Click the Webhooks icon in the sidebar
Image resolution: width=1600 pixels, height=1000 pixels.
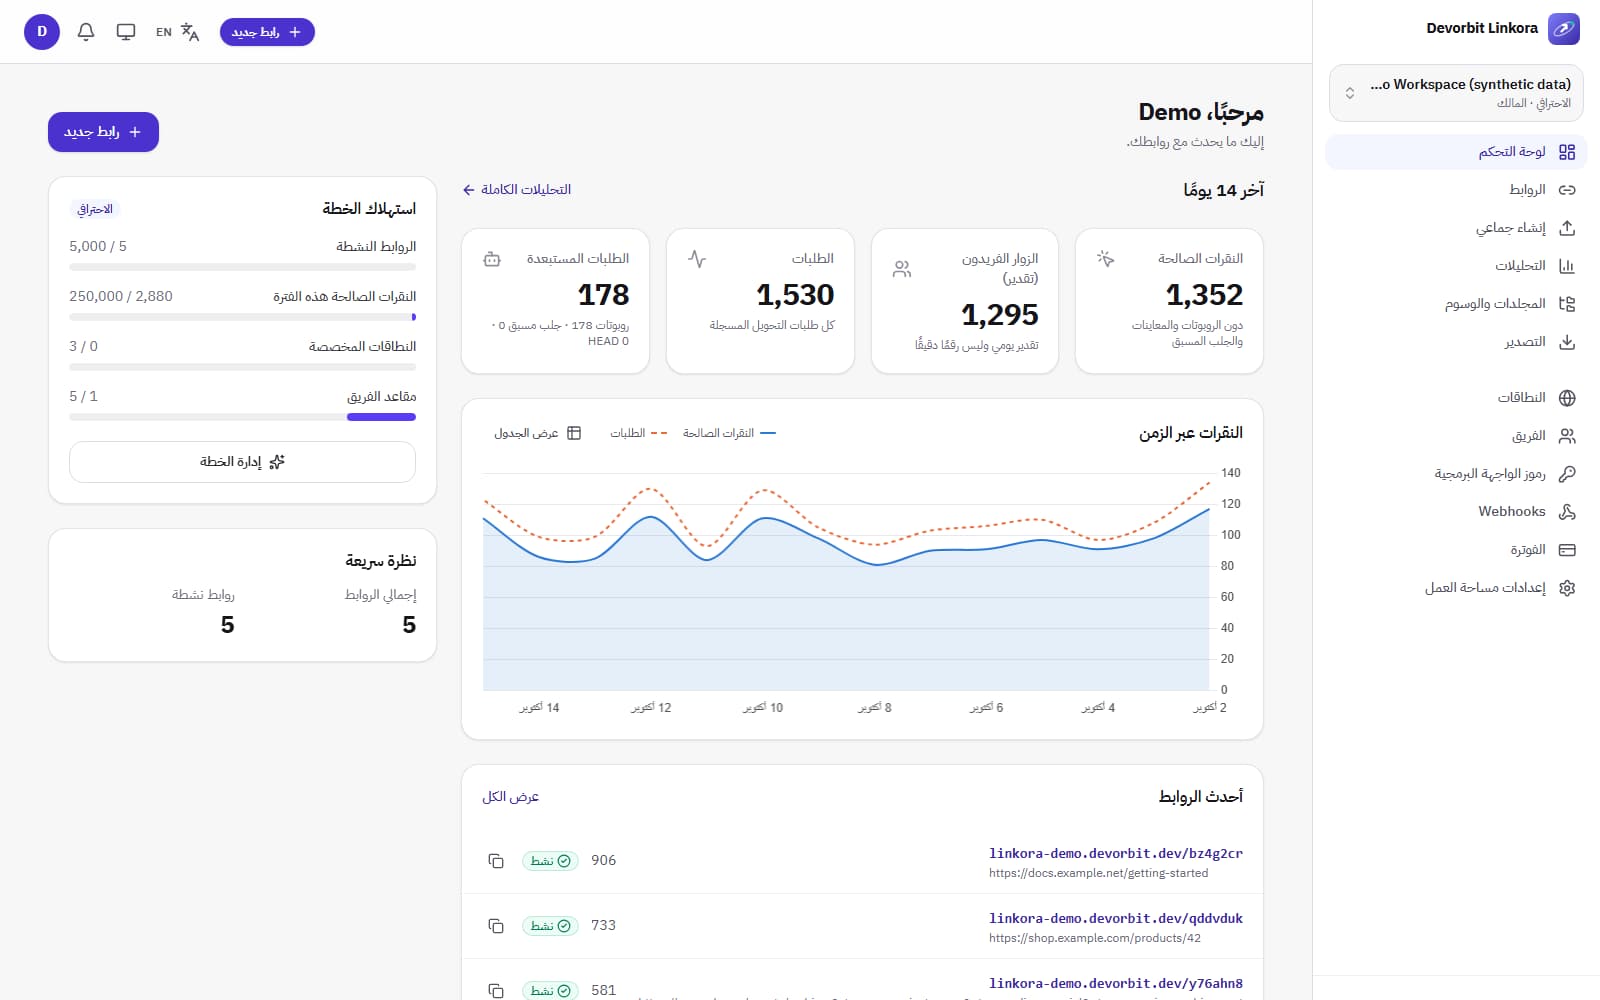coord(1567,512)
